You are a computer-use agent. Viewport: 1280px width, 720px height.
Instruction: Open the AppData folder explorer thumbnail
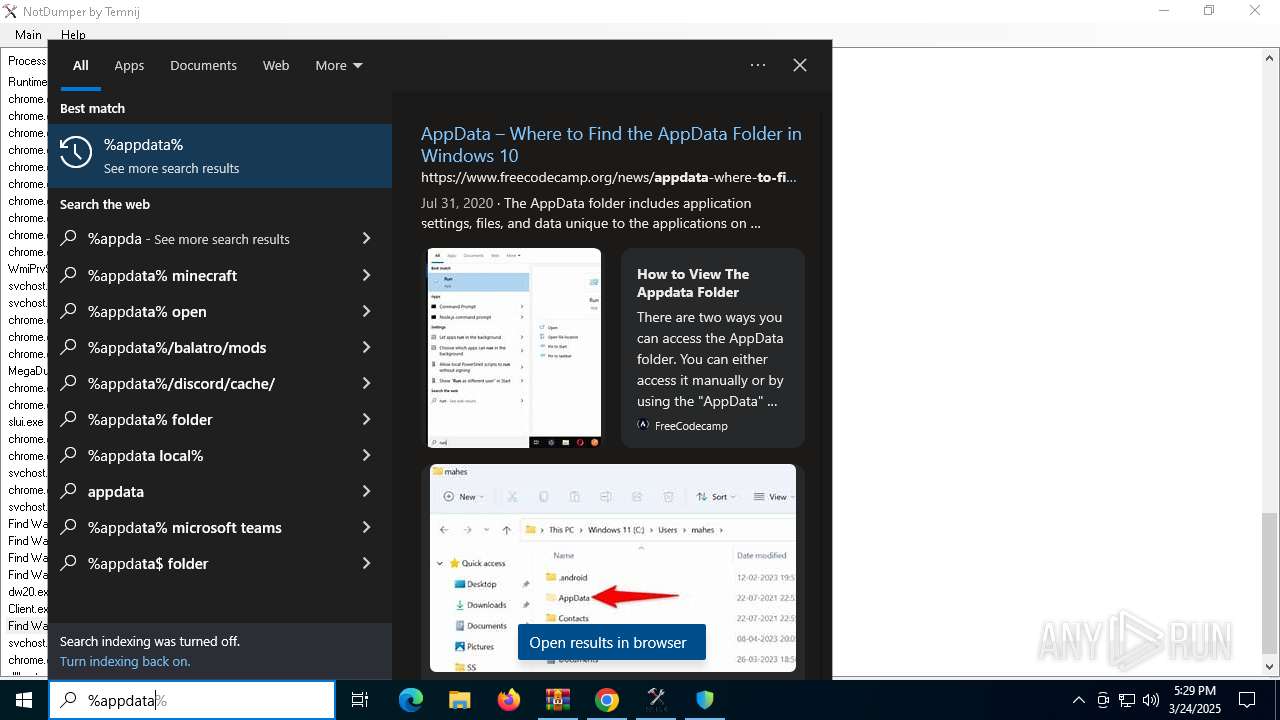(613, 568)
